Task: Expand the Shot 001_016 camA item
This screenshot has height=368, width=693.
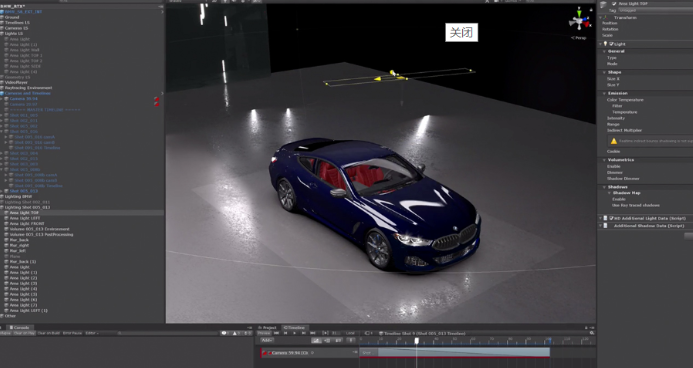Action: (x=6, y=137)
